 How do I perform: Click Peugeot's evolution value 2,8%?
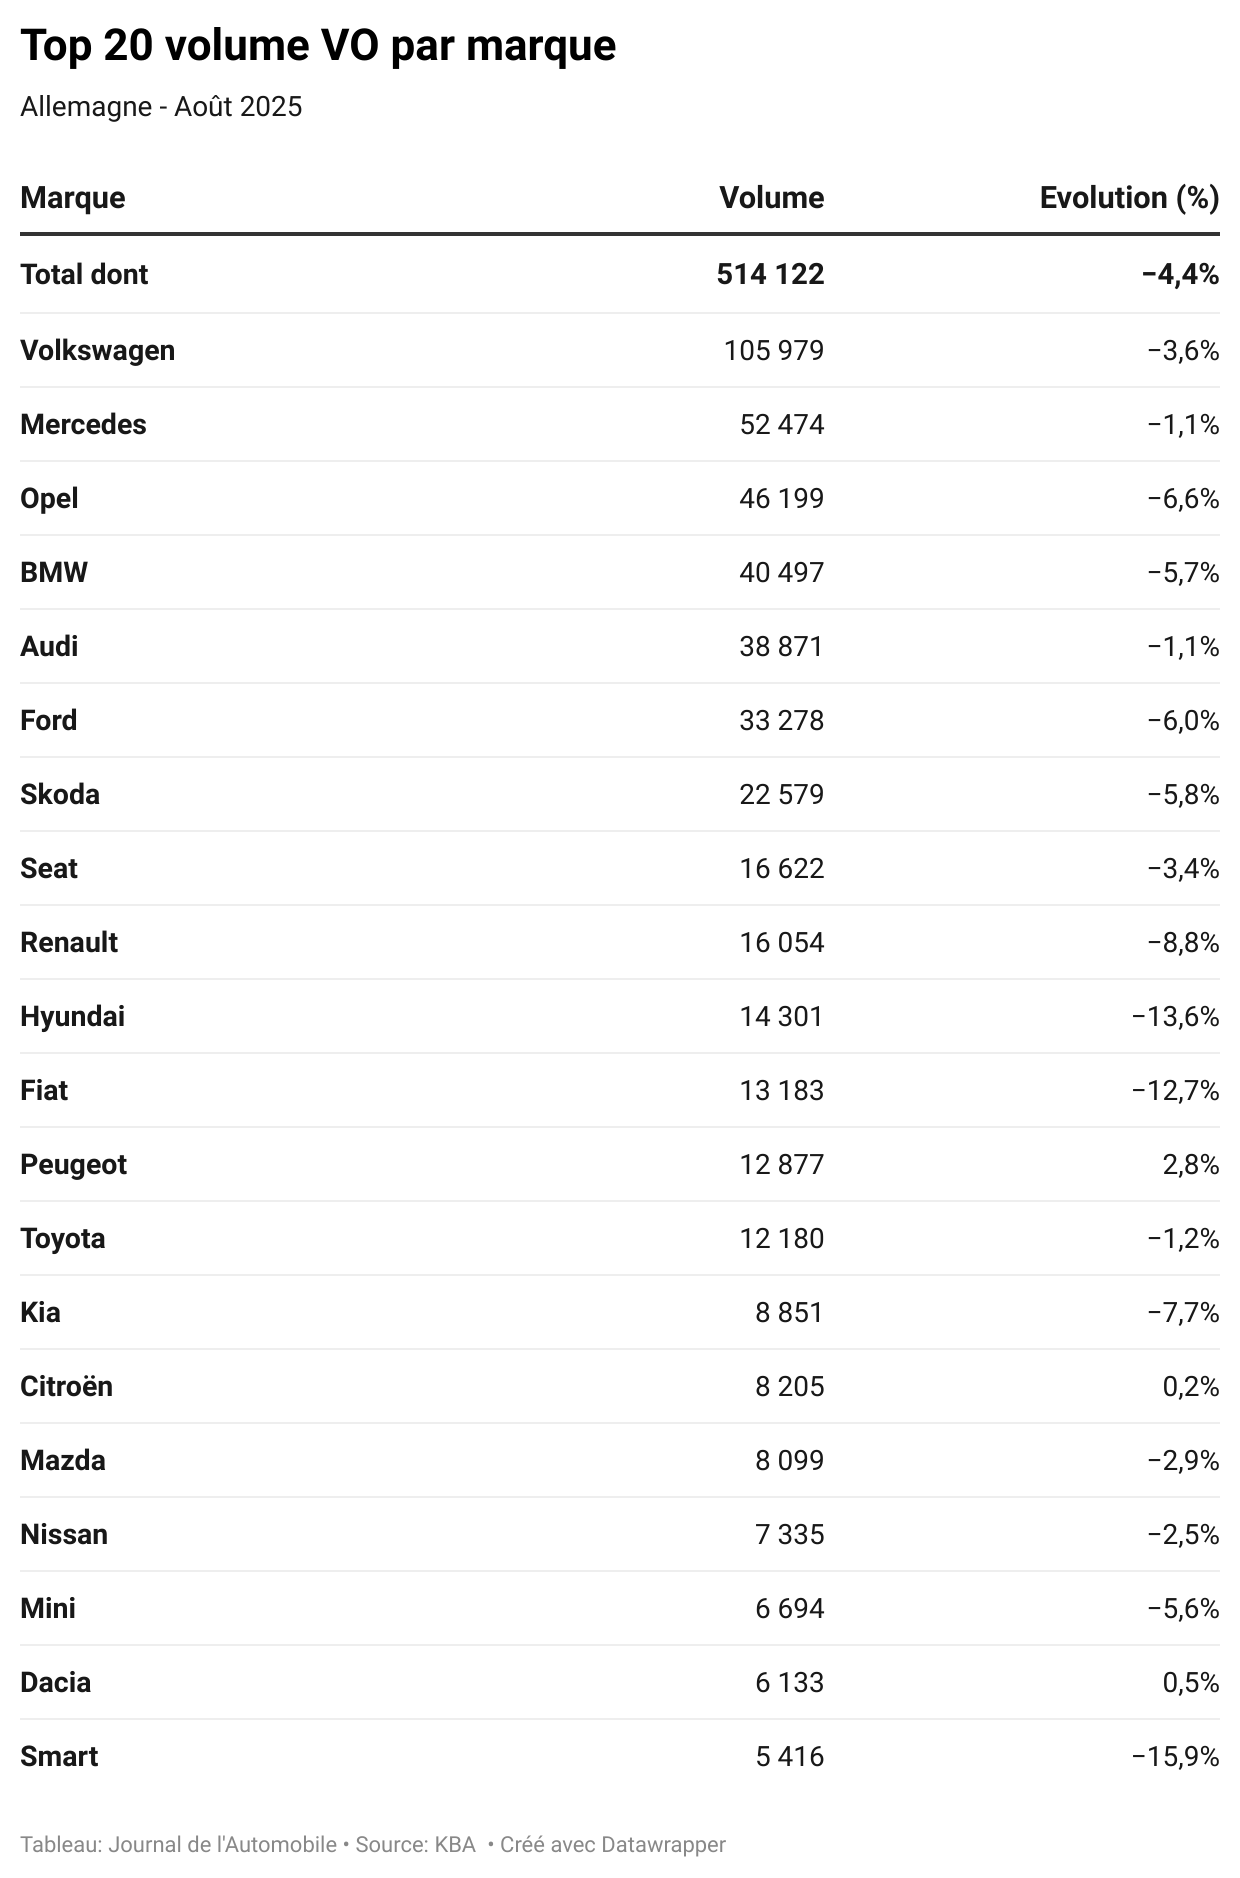pos(1190,1165)
